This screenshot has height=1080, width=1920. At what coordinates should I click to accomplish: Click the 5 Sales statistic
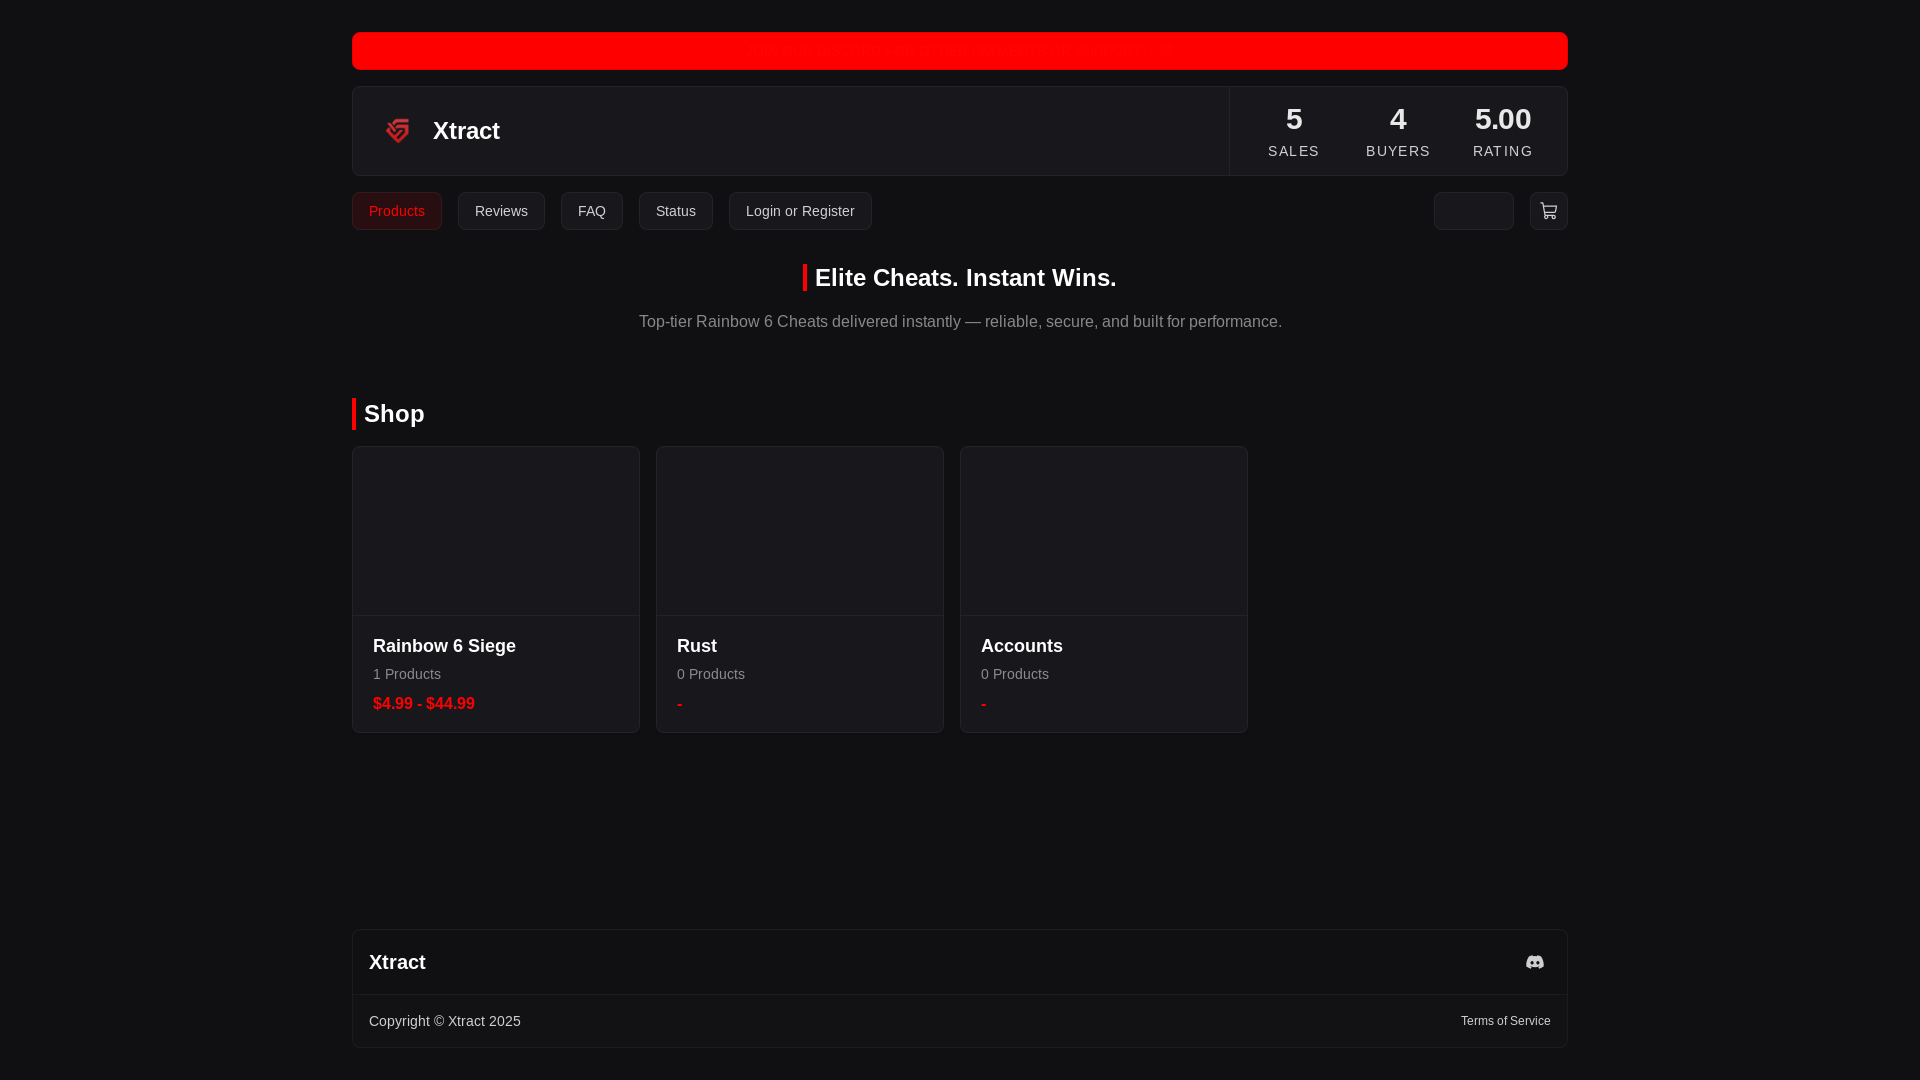(x=1294, y=131)
